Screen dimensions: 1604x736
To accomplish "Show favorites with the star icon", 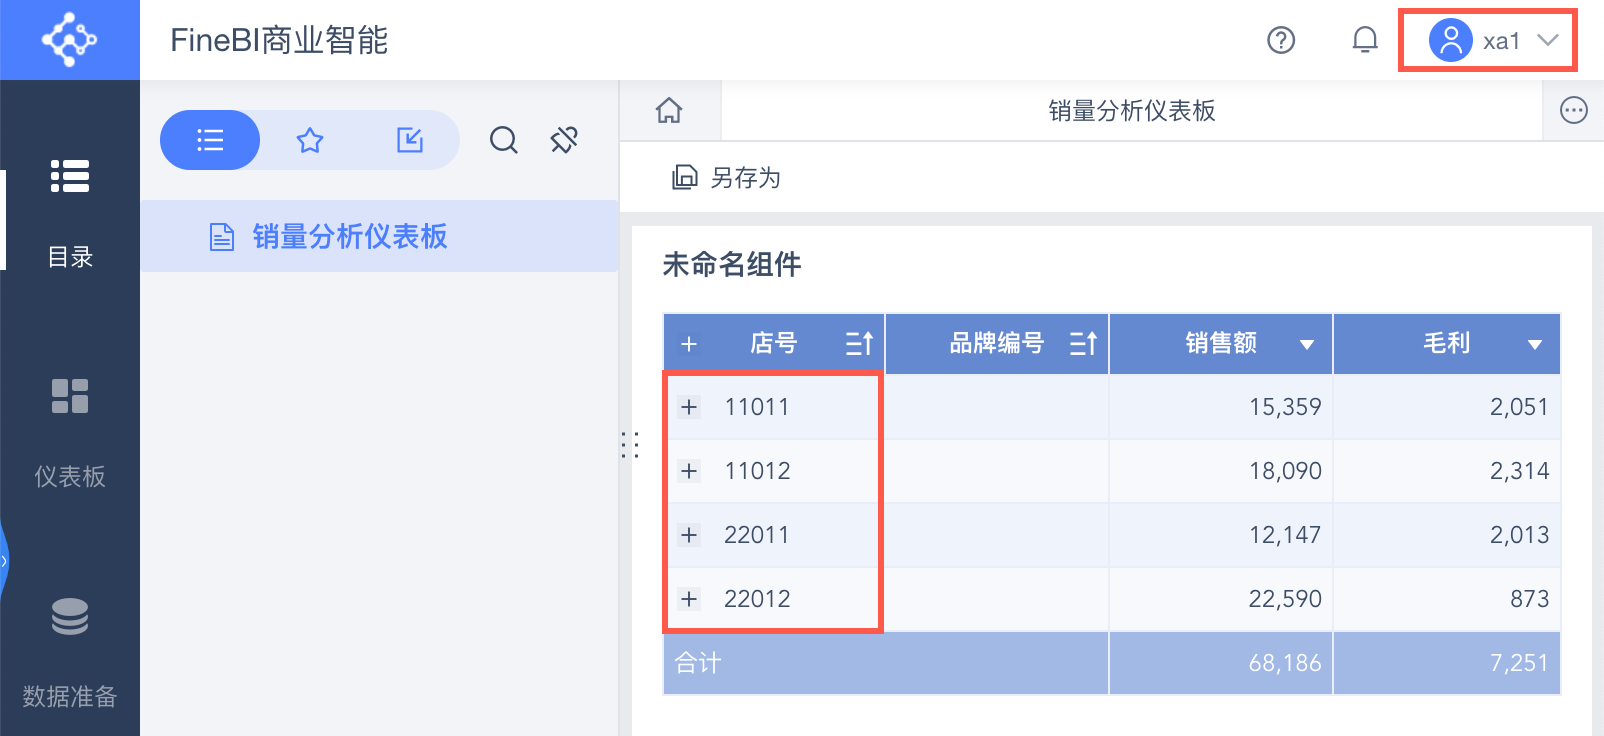I will [310, 140].
